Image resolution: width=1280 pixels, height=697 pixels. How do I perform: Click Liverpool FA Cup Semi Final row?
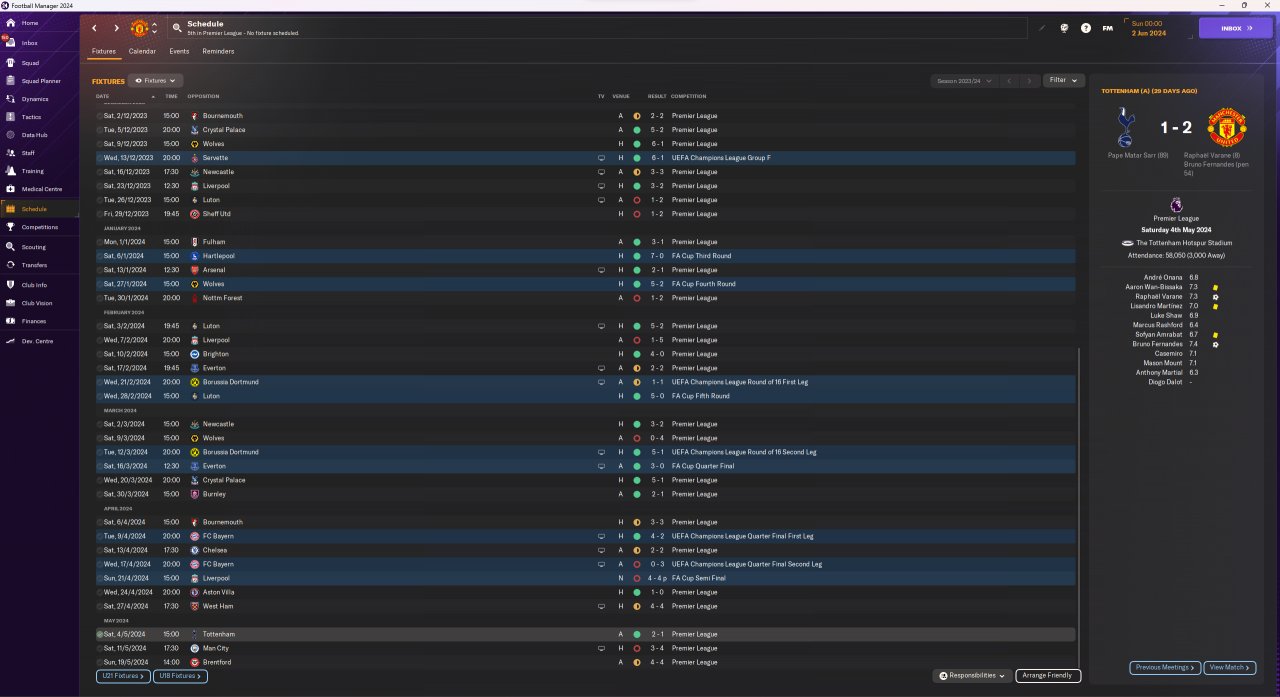click(585, 578)
